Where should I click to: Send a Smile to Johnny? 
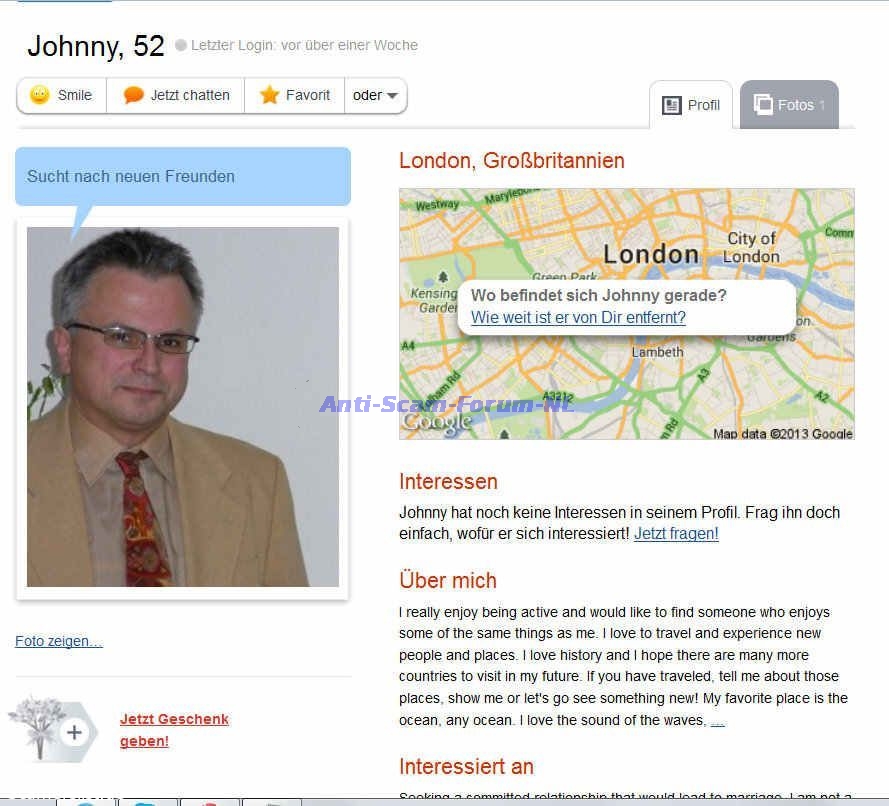point(62,95)
